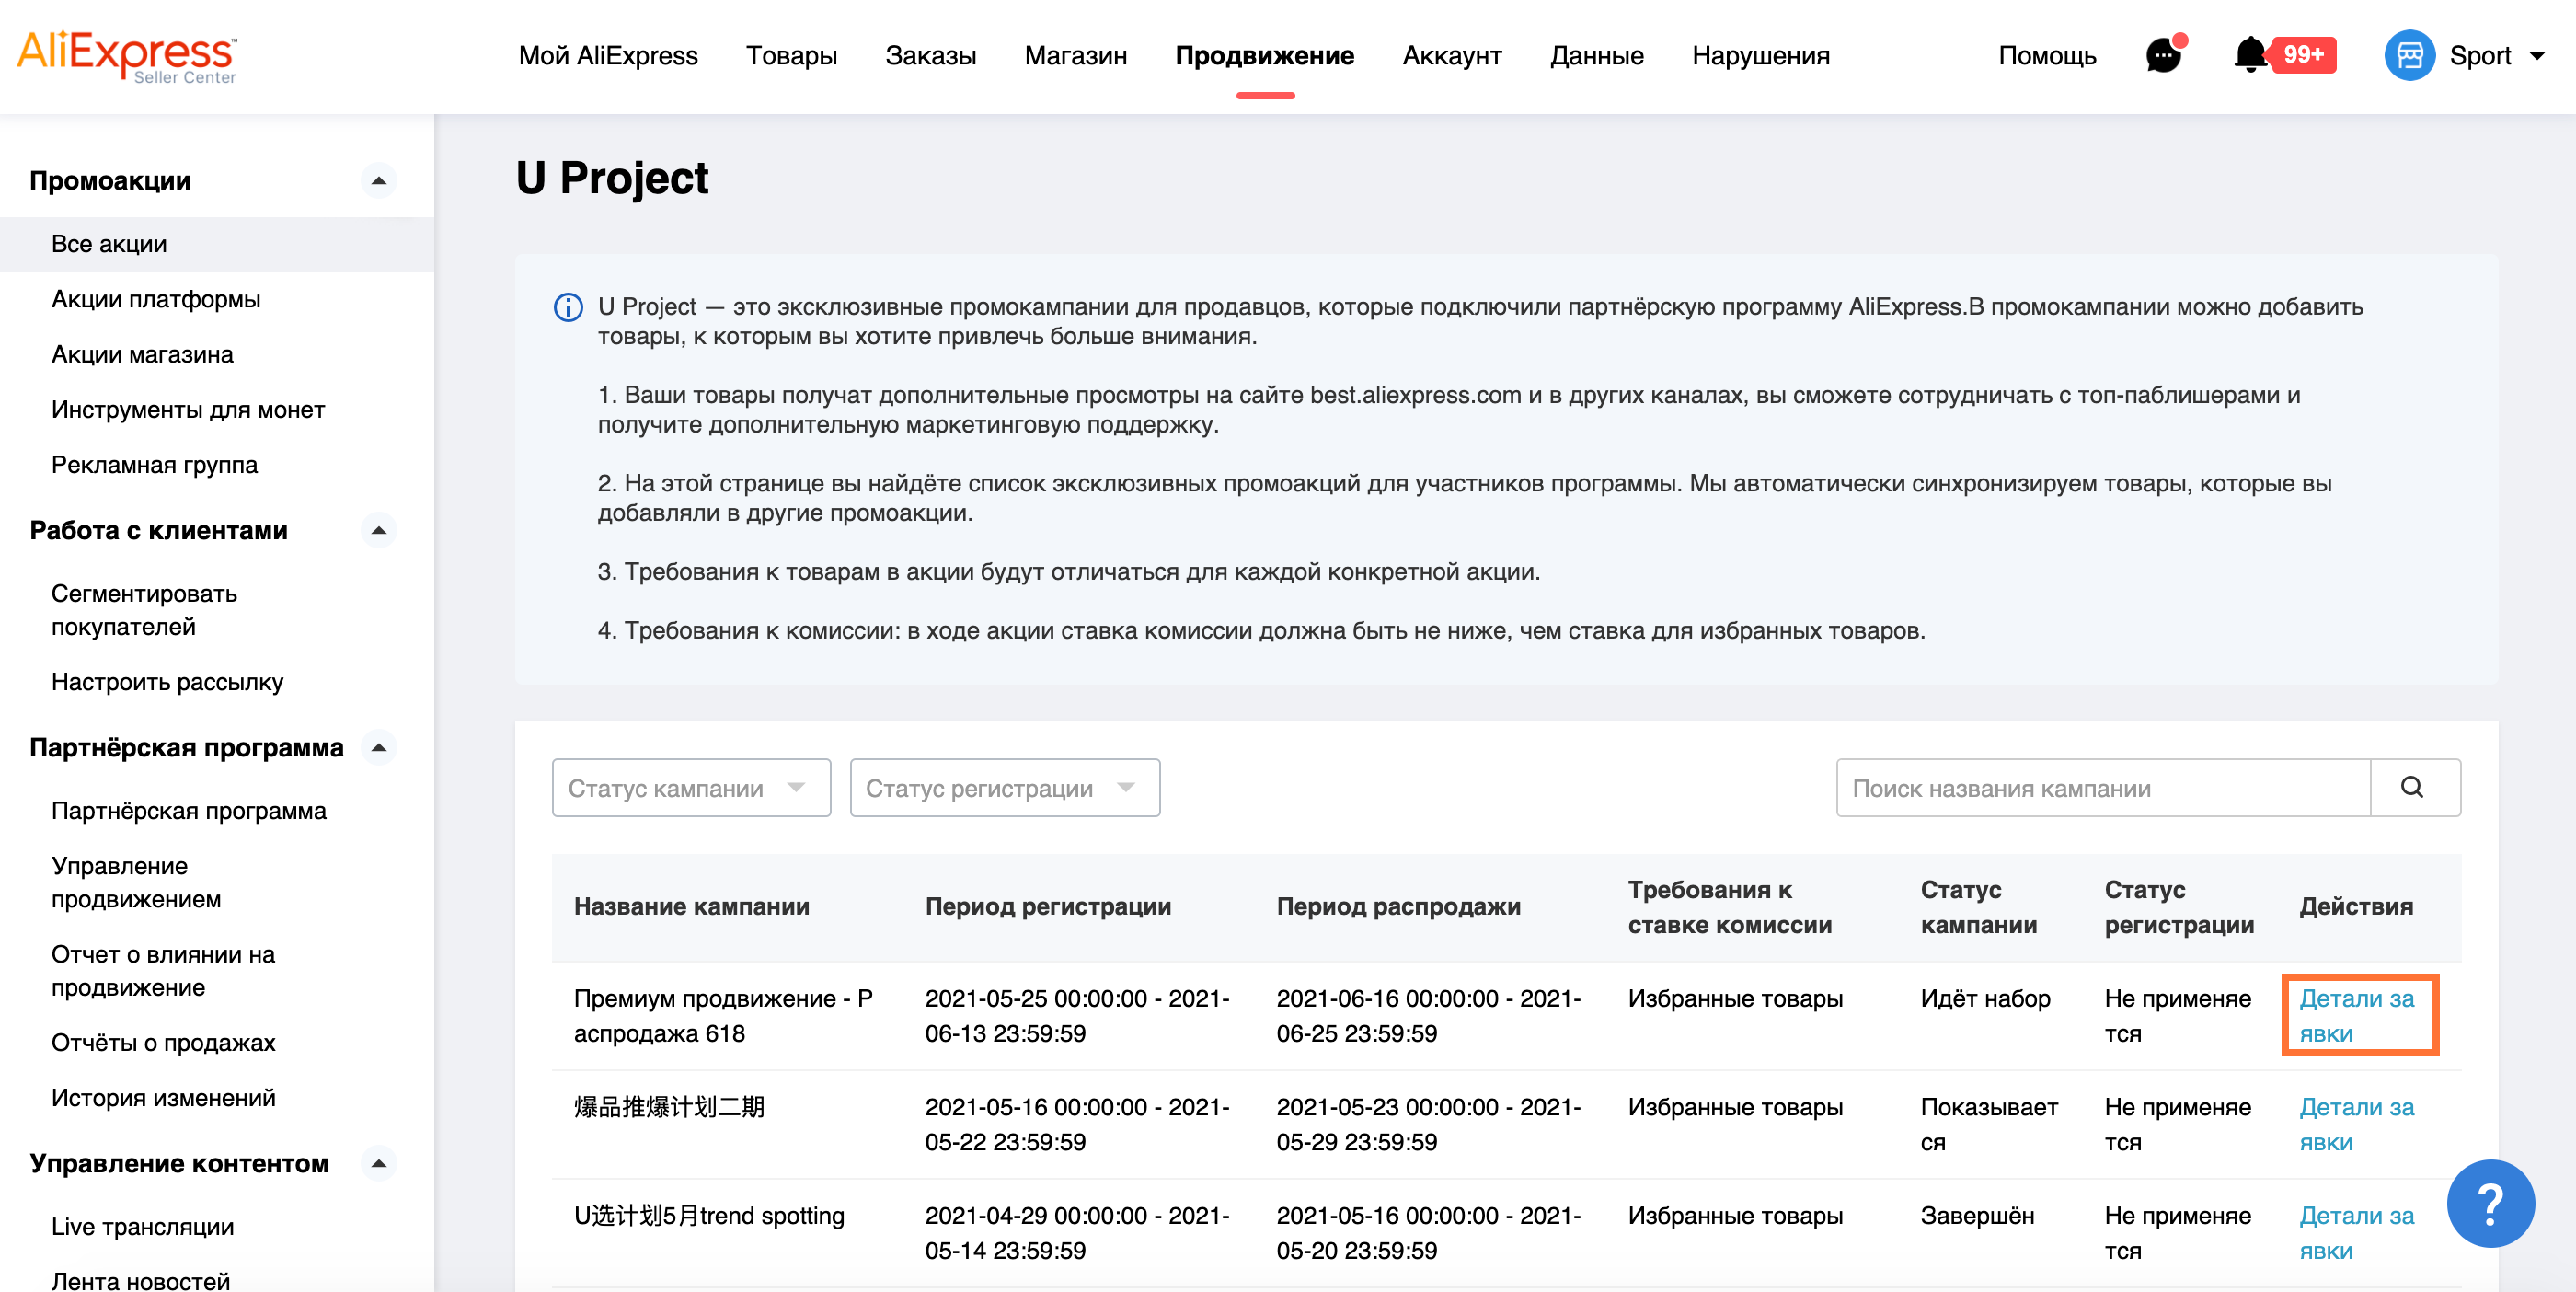Click the Период распродажи column header
The image size is (2576, 1292).
coord(1398,906)
